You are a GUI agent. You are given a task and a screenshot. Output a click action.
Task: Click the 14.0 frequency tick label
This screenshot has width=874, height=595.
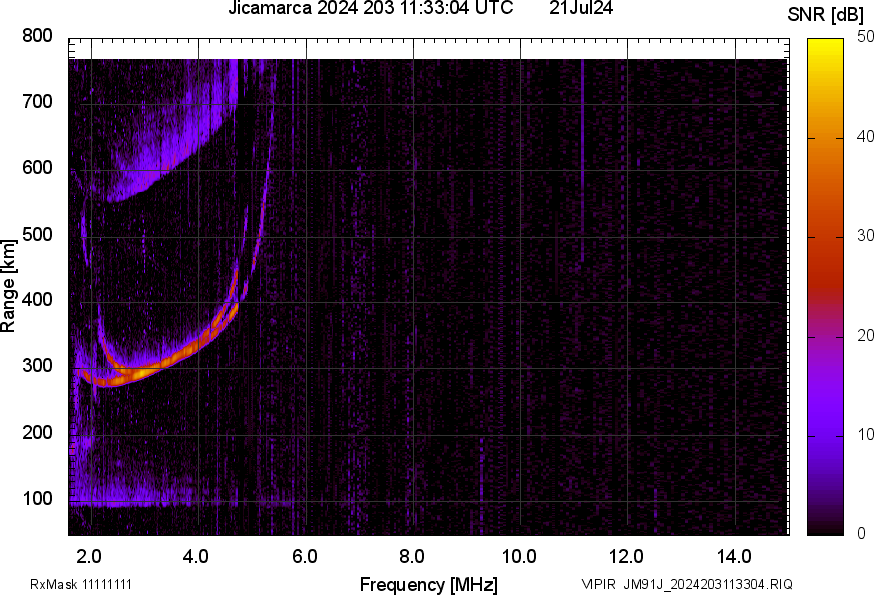734,556
